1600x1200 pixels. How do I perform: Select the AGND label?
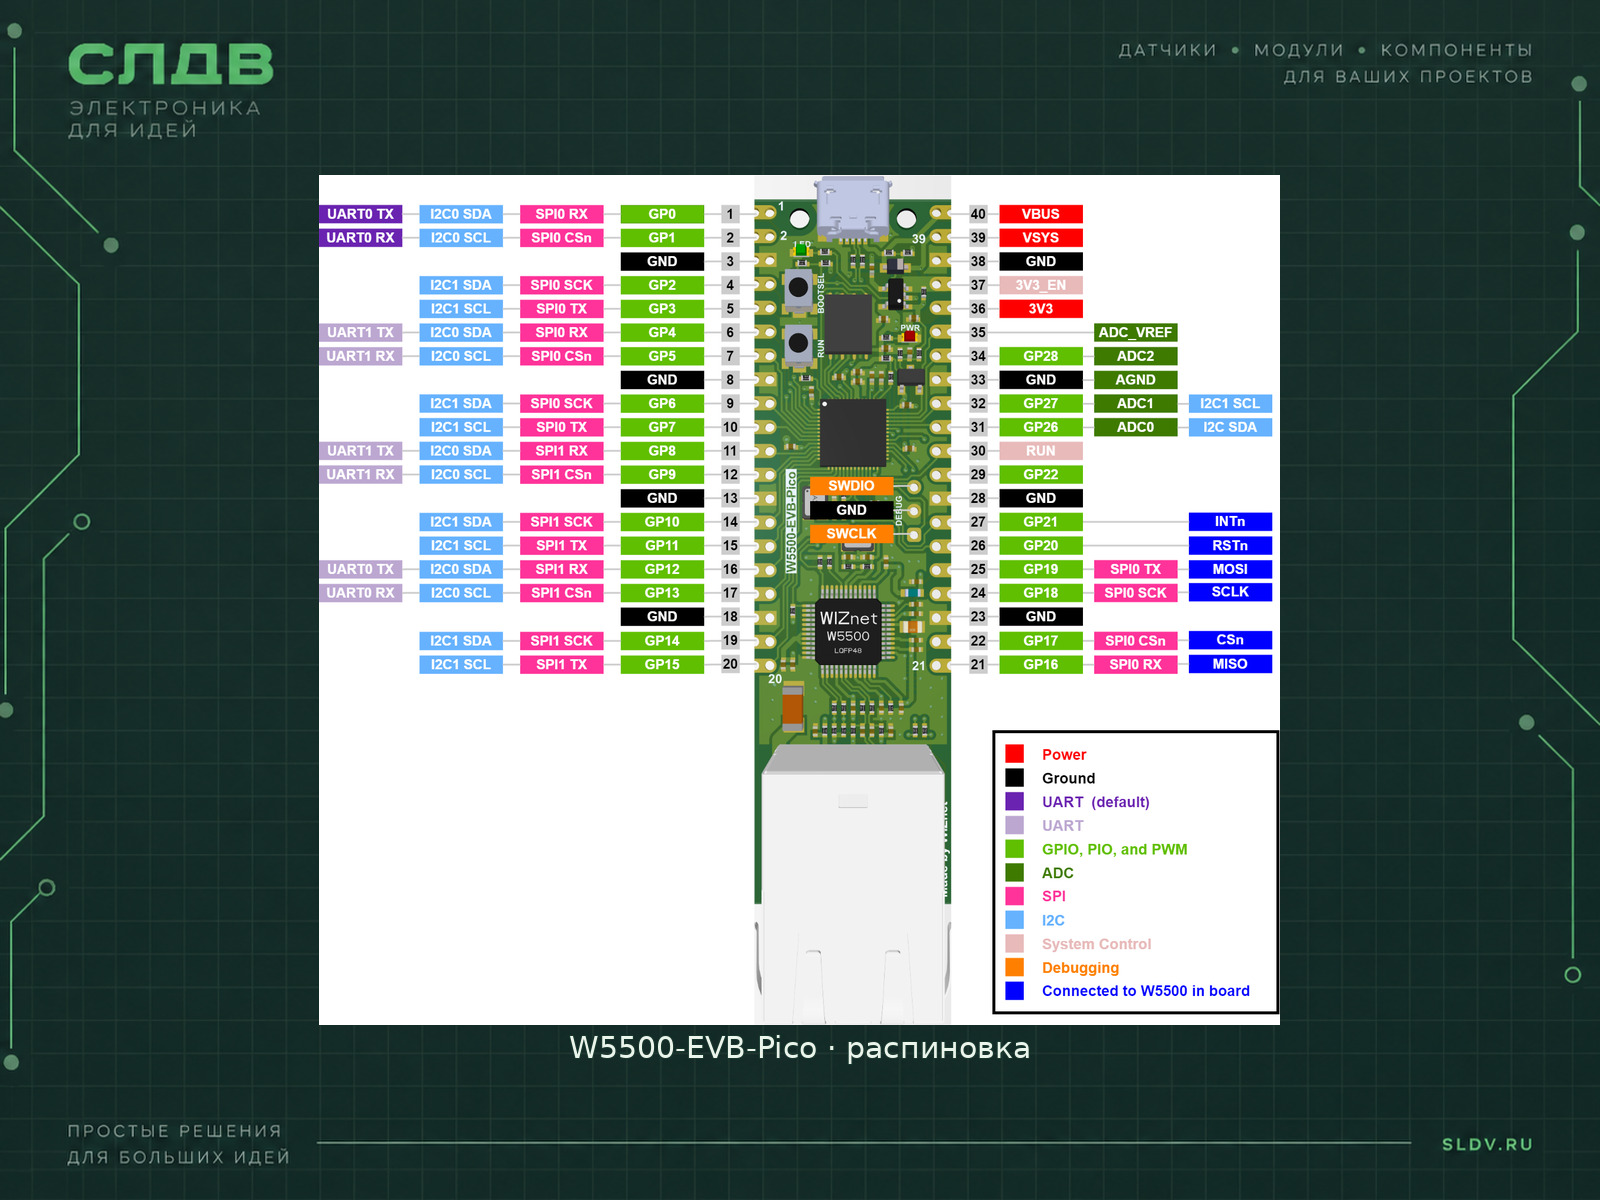[x=1135, y=380]
